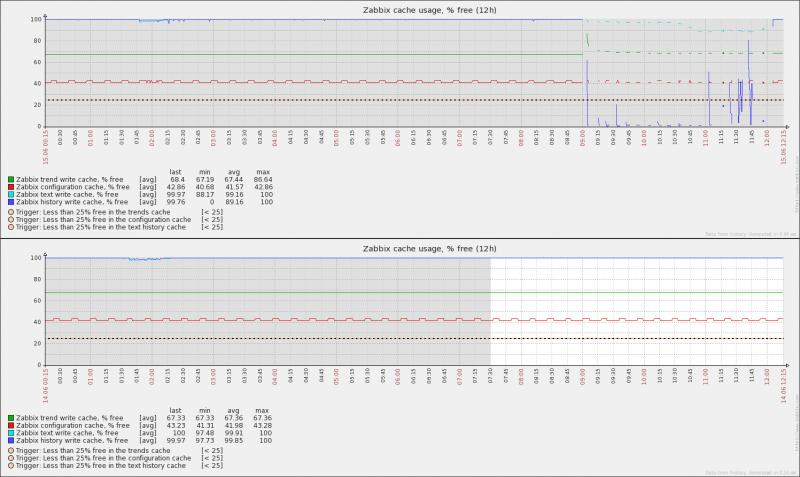Click the history write cache avg value 89.16
The height and width of the screenshot is (477, 800).
pos(234,202)
